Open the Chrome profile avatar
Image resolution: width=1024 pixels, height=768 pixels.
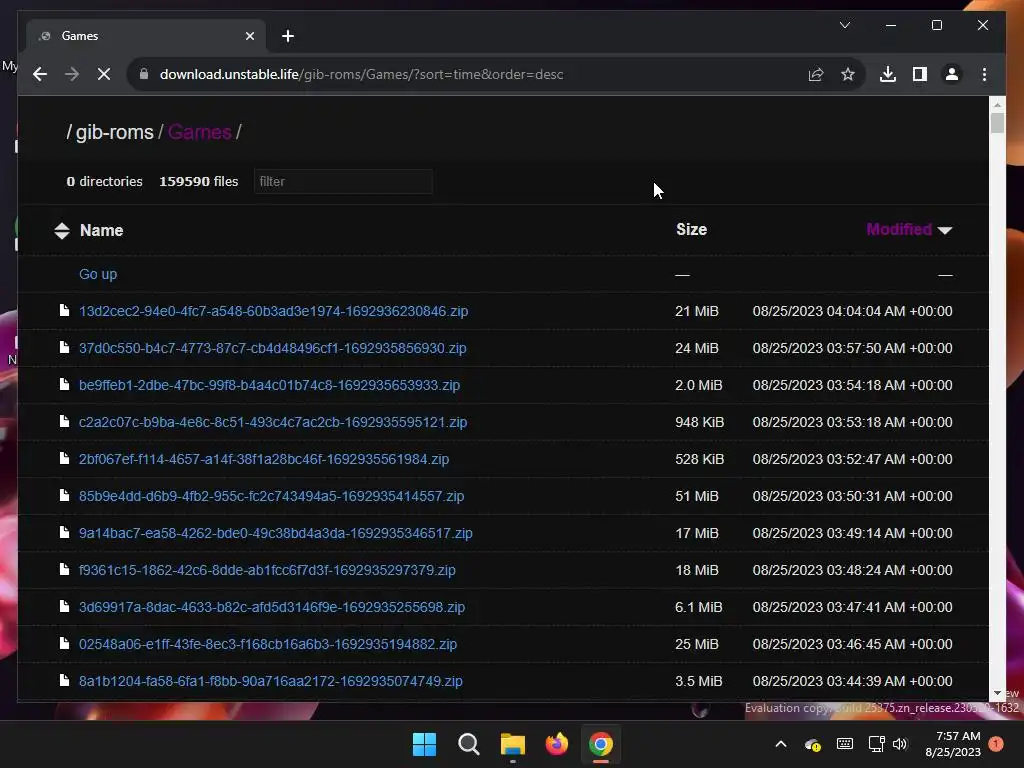(x=952, y=74)
